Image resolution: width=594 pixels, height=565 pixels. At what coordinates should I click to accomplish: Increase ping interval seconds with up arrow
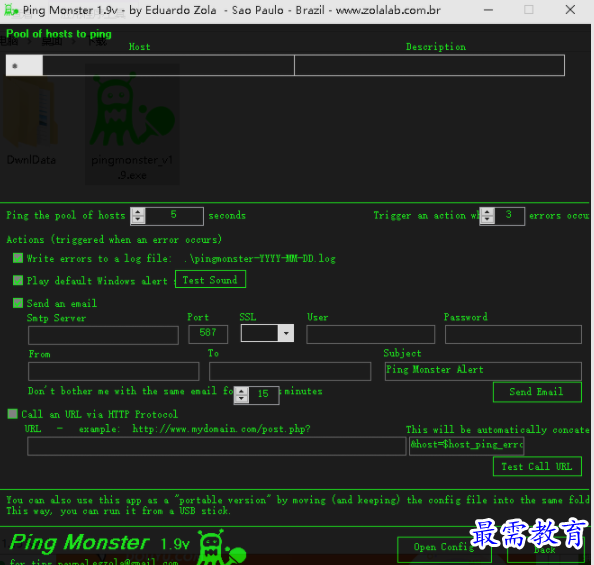pyautogui.click(x=138, y=212)
